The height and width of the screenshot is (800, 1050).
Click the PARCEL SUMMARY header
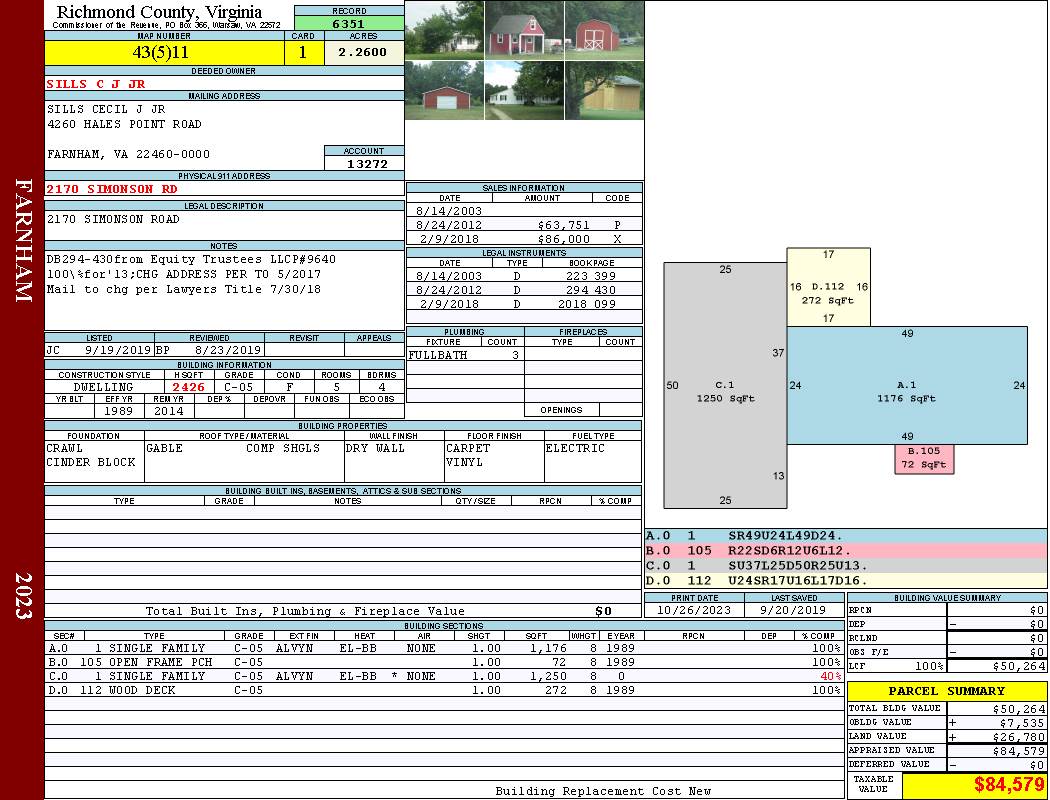point(946,691)
